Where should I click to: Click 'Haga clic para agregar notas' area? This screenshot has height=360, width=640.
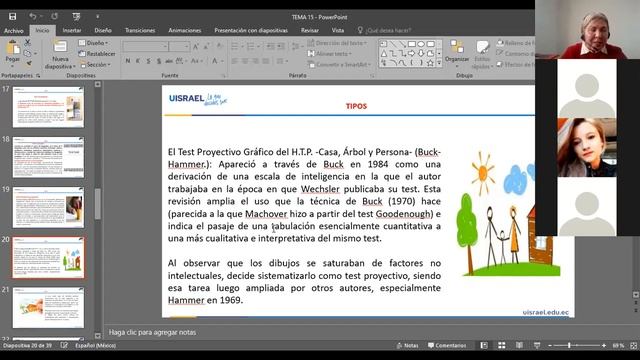coord(152,332)
